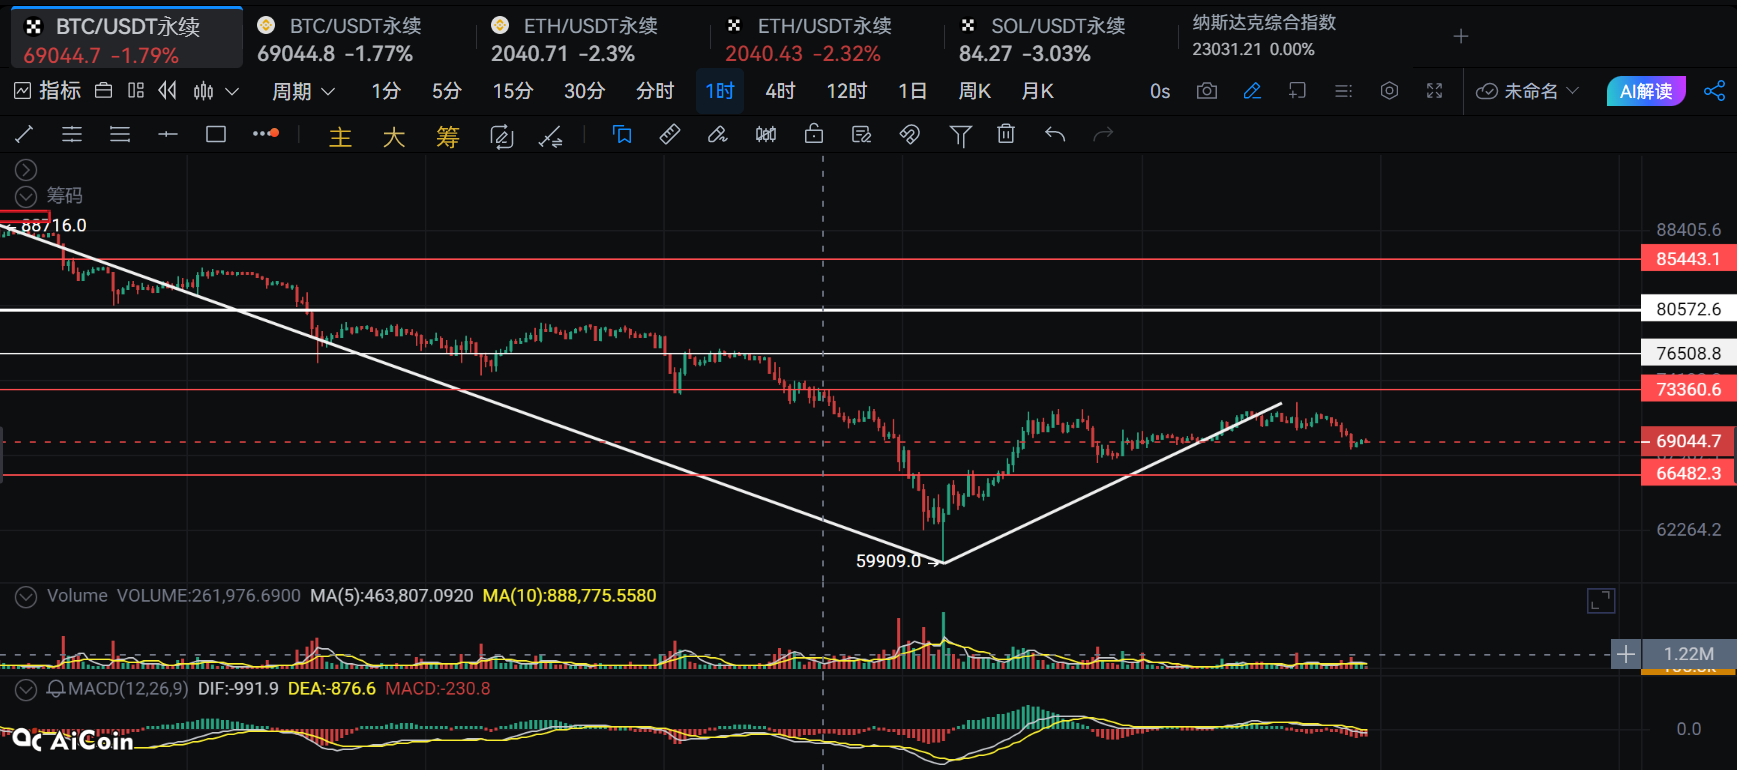1737x770 pixels.
Task: Toggle the magnet snap mode
Action: click(909, 134)
